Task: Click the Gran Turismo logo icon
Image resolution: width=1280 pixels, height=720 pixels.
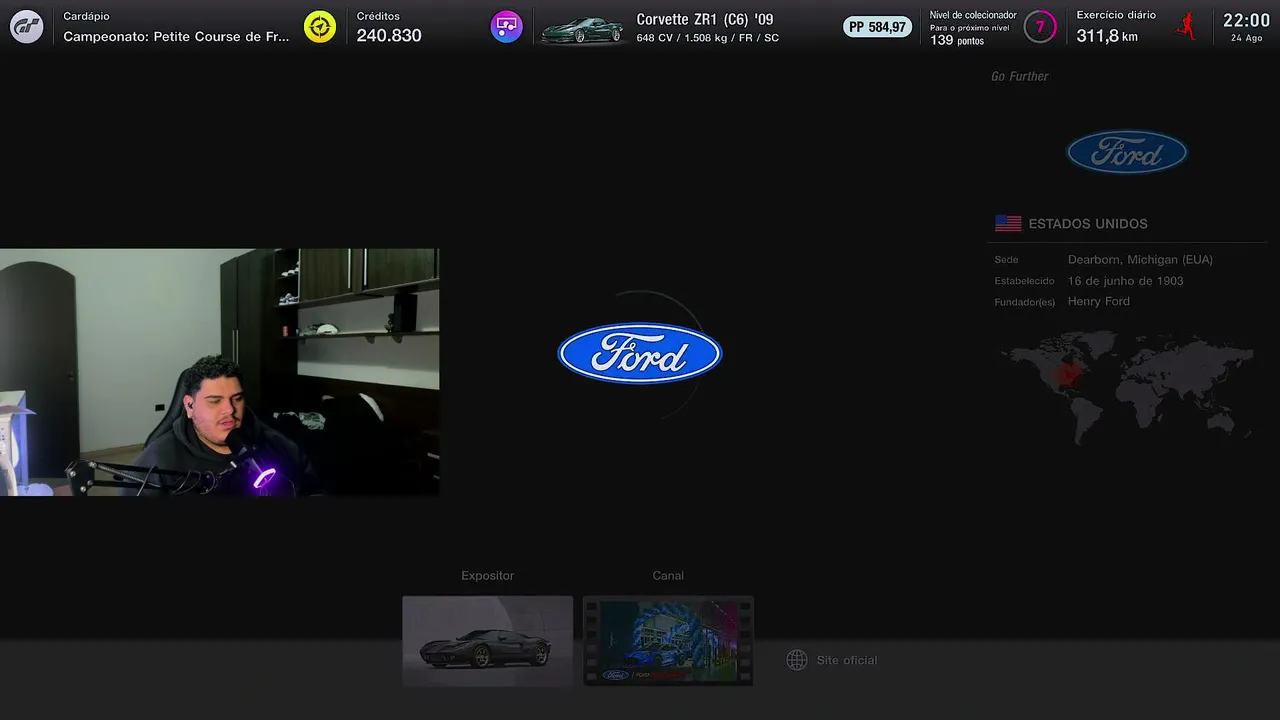Action: pyautogui.click(x=27, y=27)
